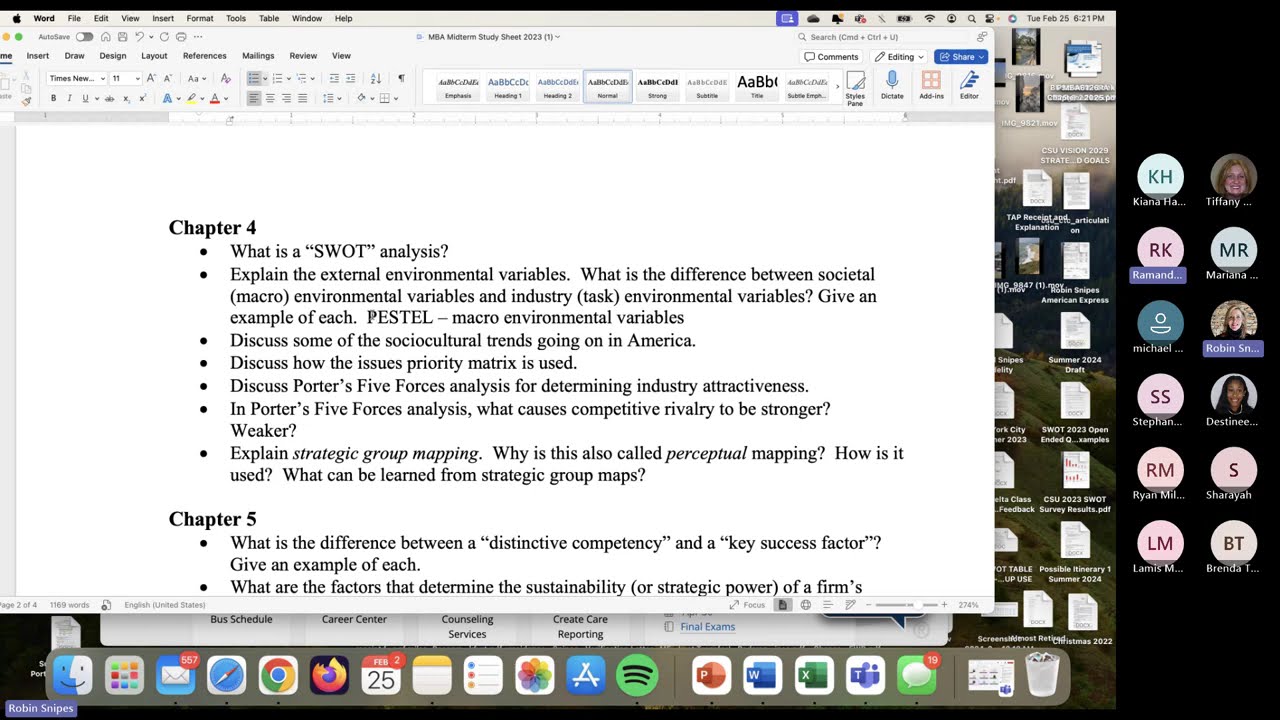Toggle Bold formatting
Screen dimensions: 1280x720
(x=53, y=98)
